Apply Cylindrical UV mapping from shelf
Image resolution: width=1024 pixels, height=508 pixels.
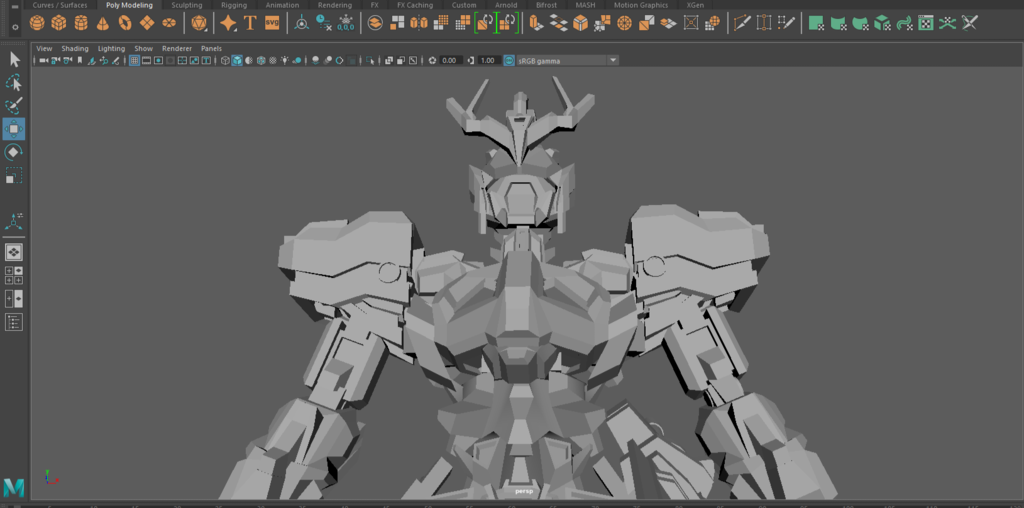(x=838, y=24)
